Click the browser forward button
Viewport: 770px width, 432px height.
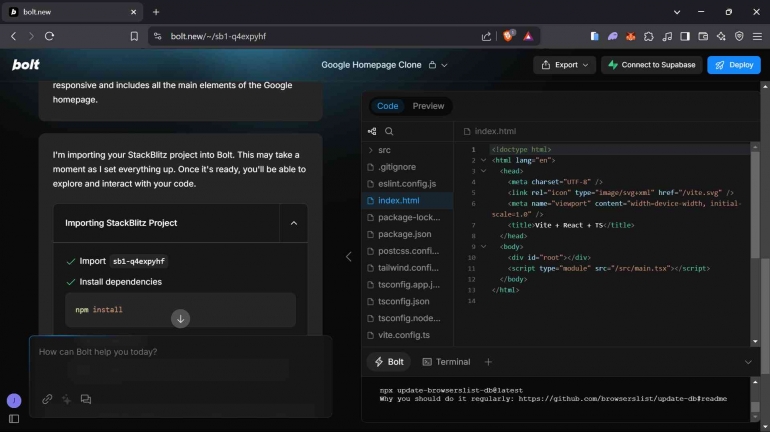[31, 36]
